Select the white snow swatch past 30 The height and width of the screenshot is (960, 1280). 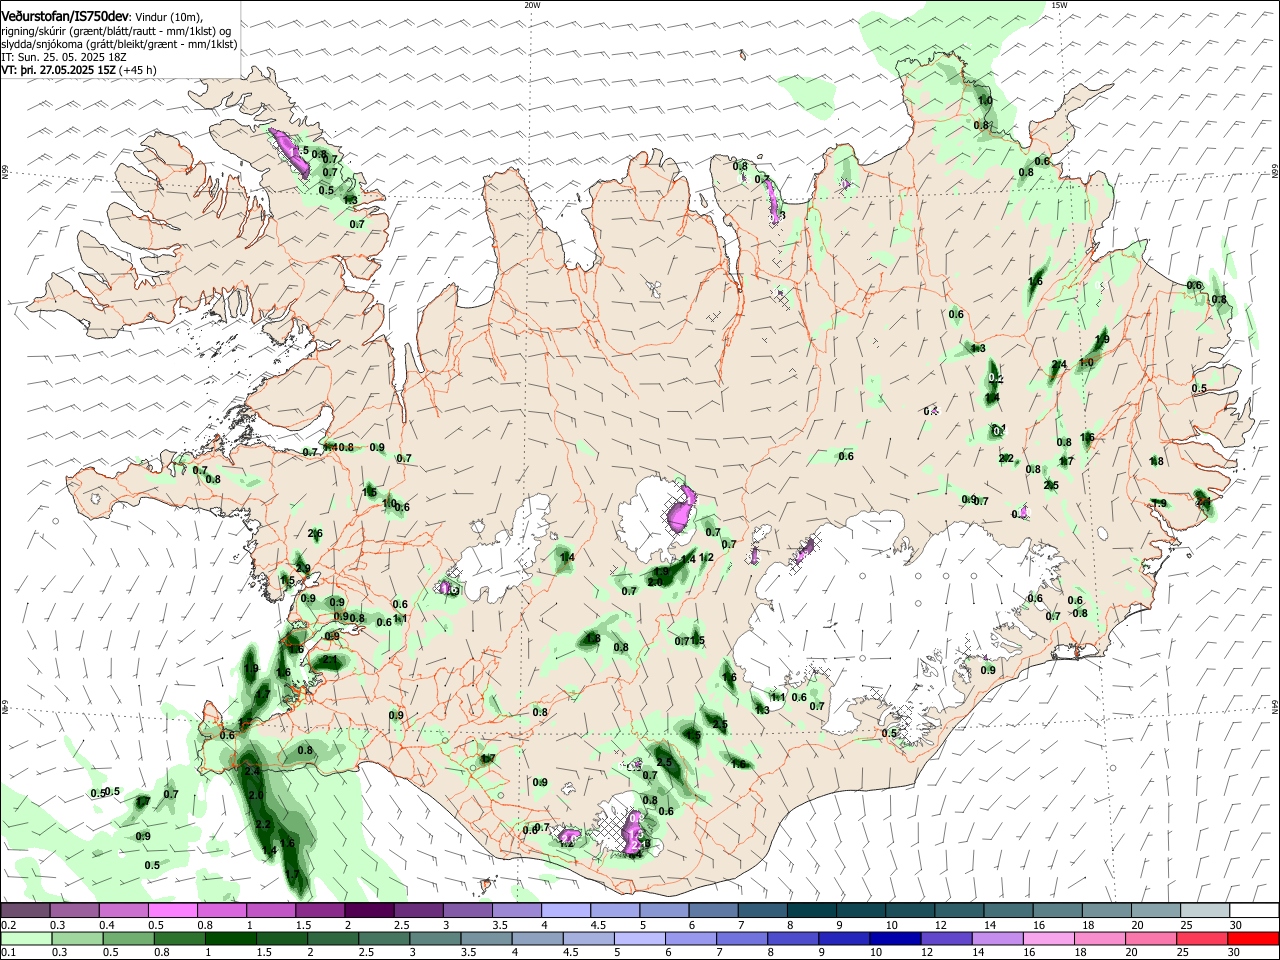1254,910
